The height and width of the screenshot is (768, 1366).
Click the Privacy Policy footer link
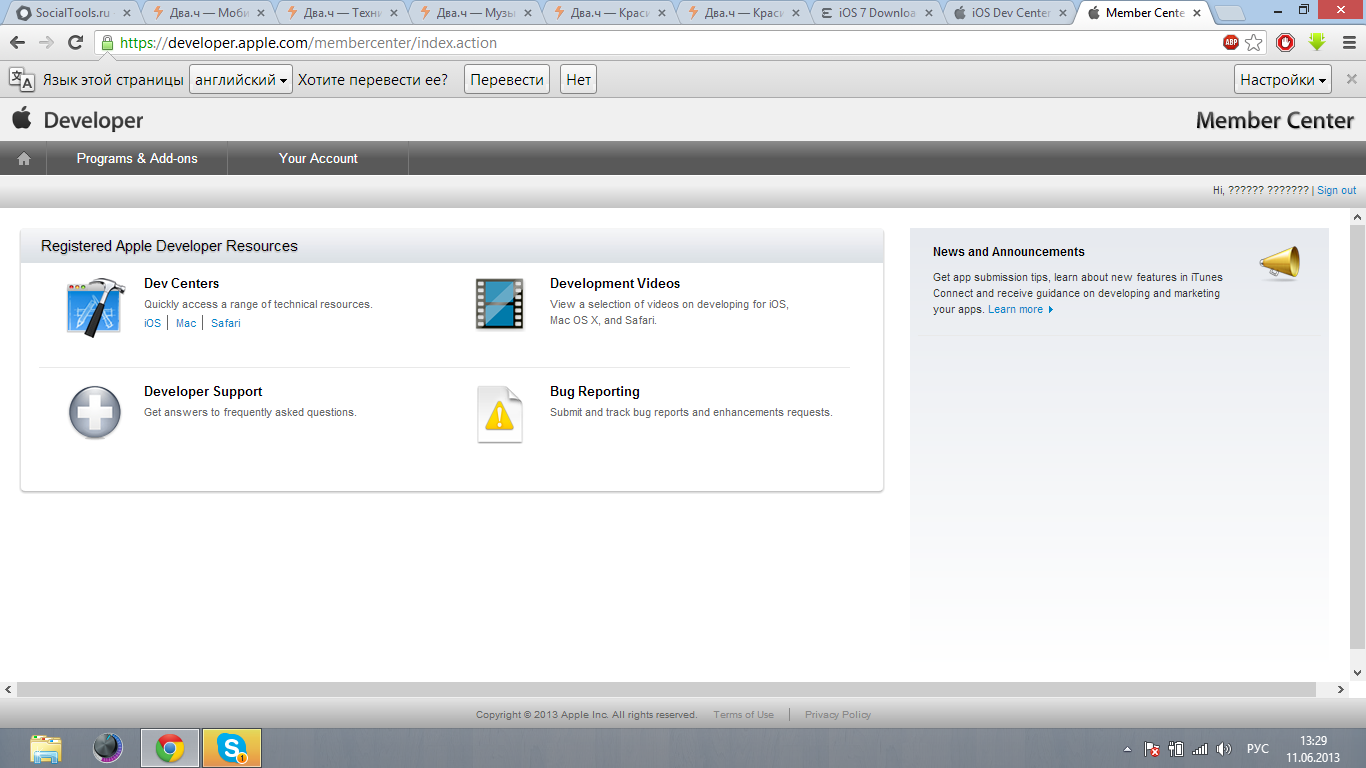(838, 714)
